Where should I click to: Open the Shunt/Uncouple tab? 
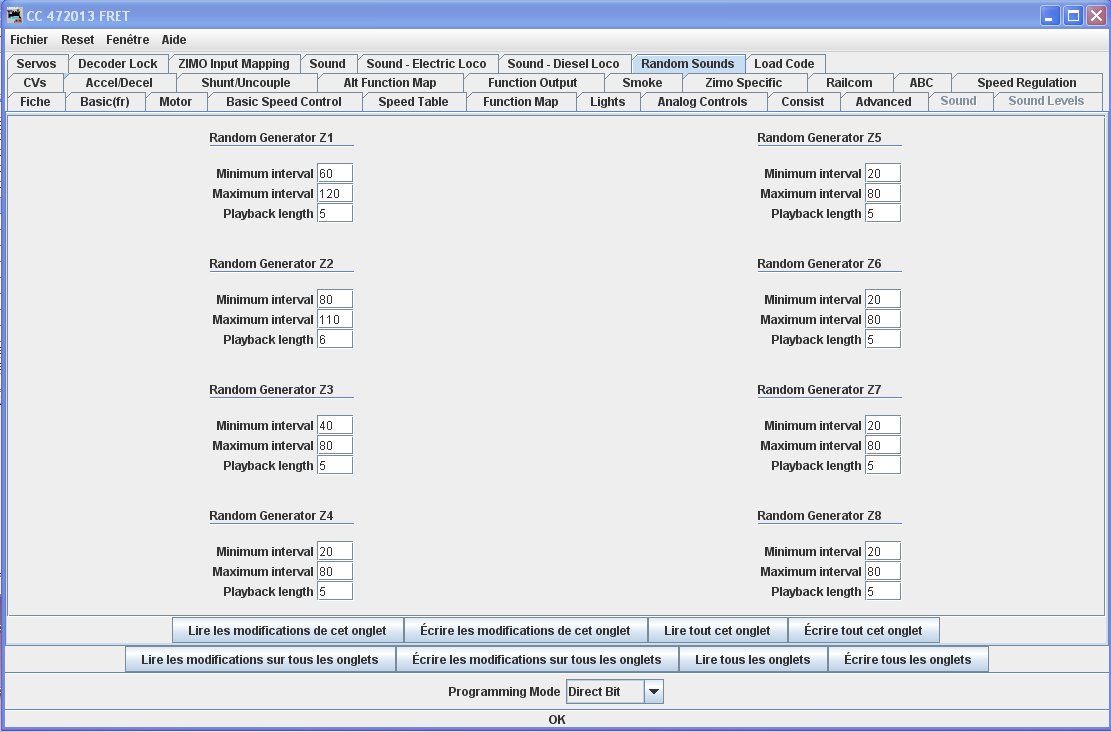pyautogui.click(x=246, y=83)
